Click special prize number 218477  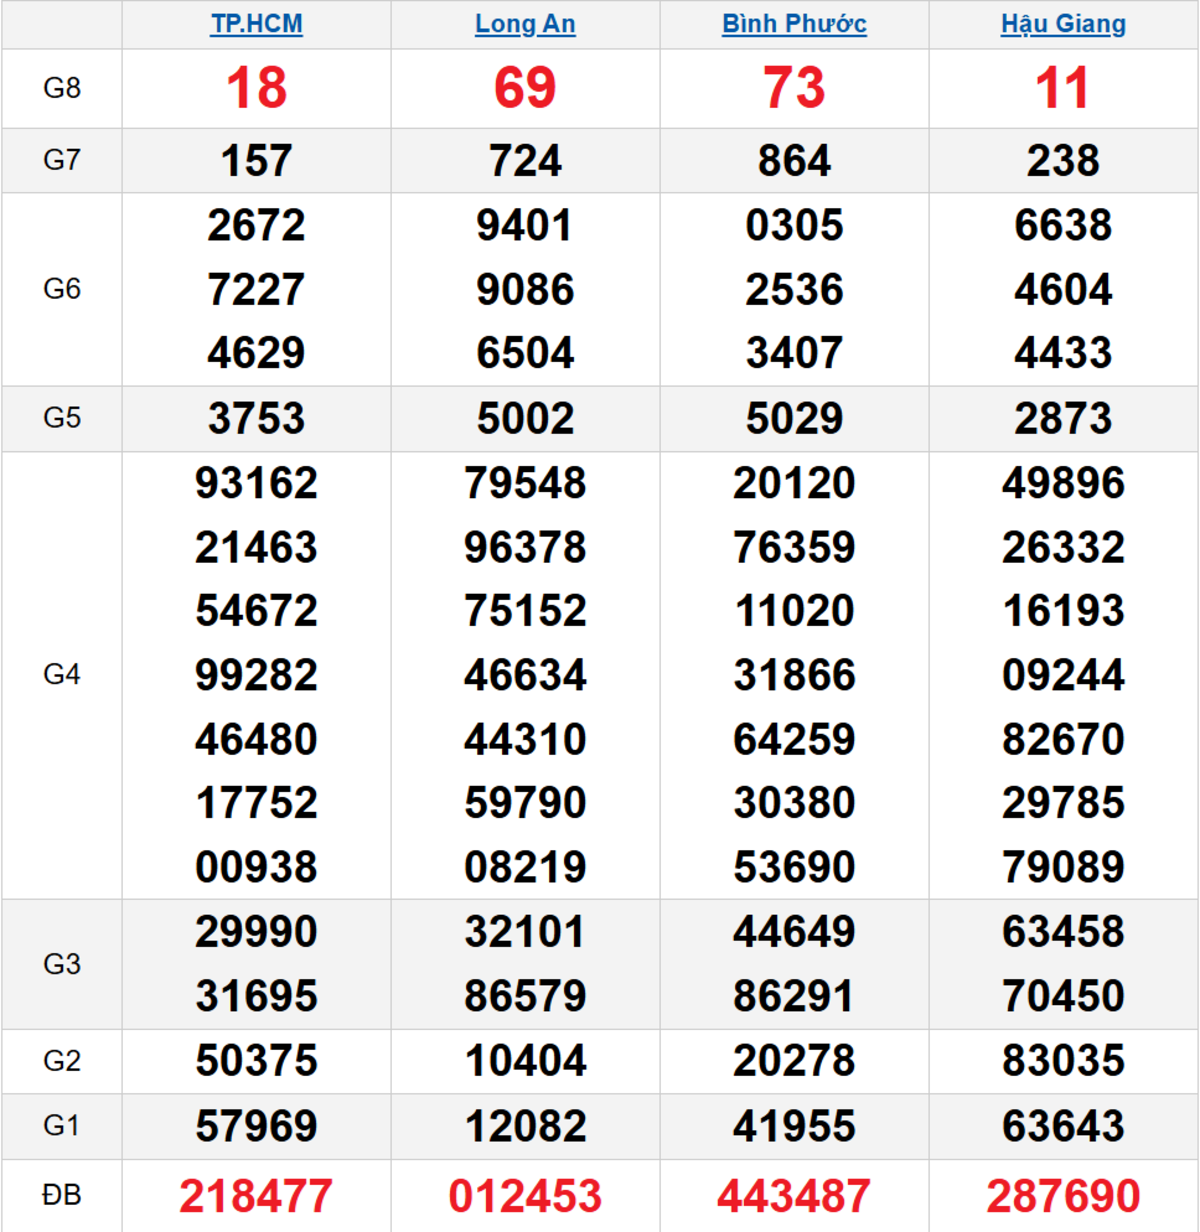click(x=256, y=1196)
